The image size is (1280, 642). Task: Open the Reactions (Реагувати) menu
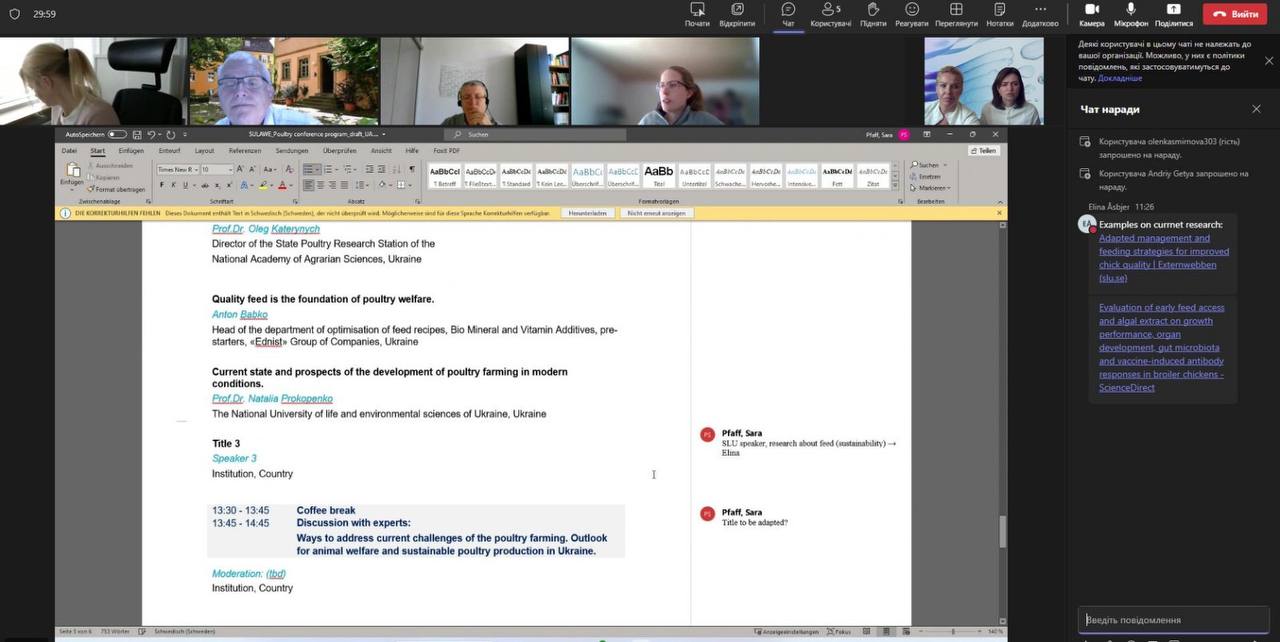point(911,14)
